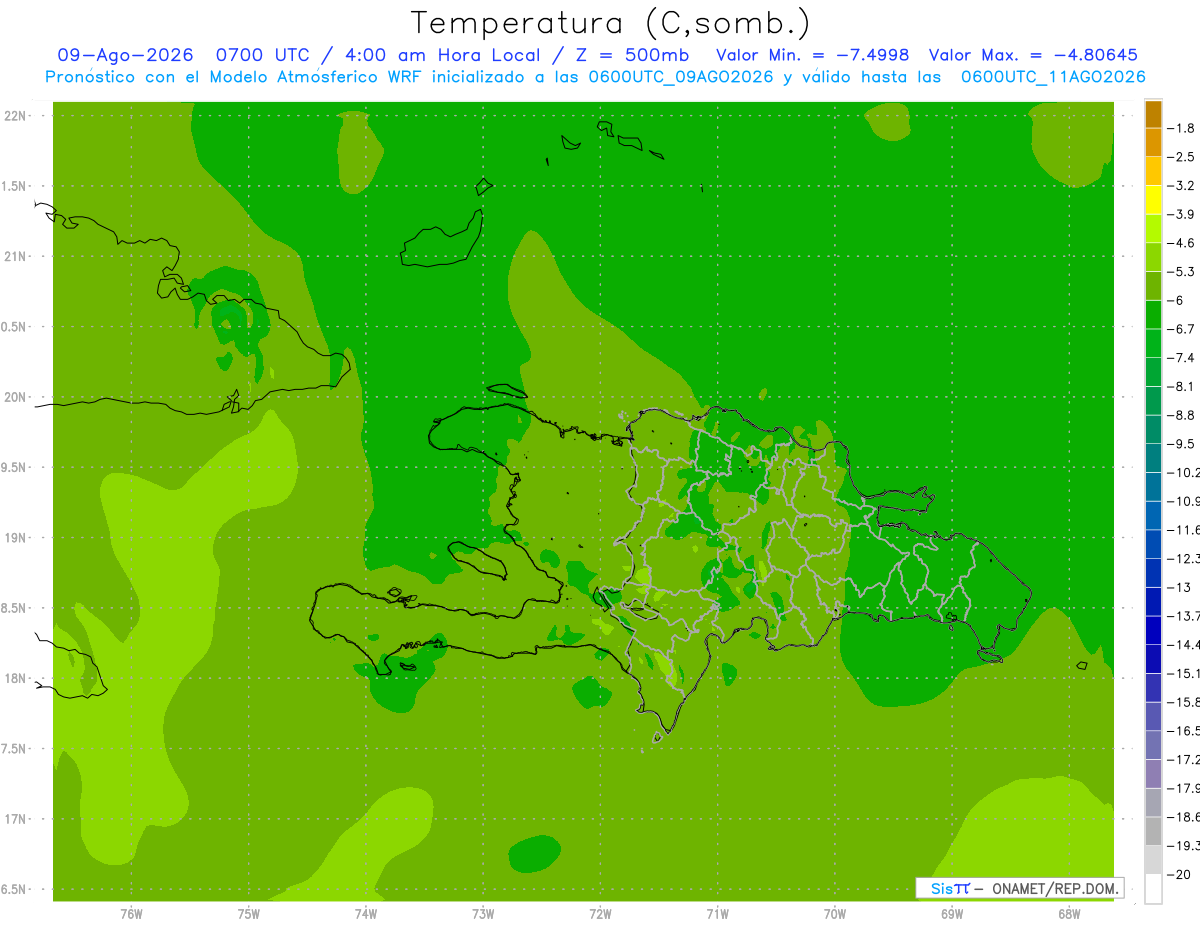This screenshot has width=1200, height=927.
Task: Click yellow swatch between -3.2 and -3.9
Action: (x=1153, y=200)
